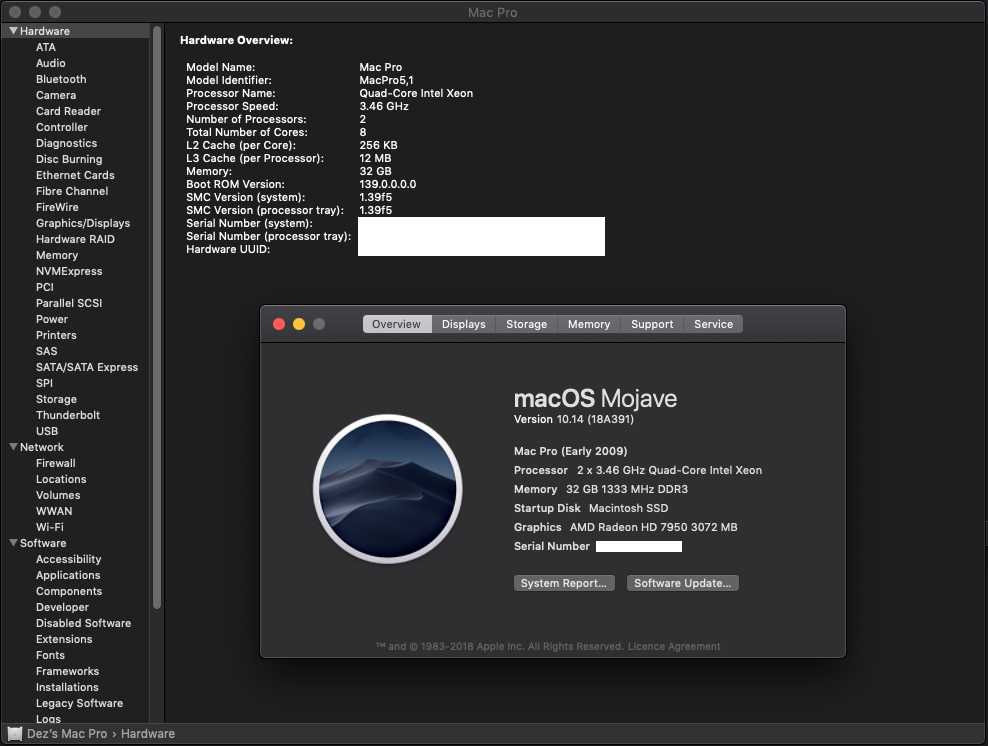This screenshot has width=988, height=746.
Task: Select NVMExpress in the sidebar
Action: 69,271
